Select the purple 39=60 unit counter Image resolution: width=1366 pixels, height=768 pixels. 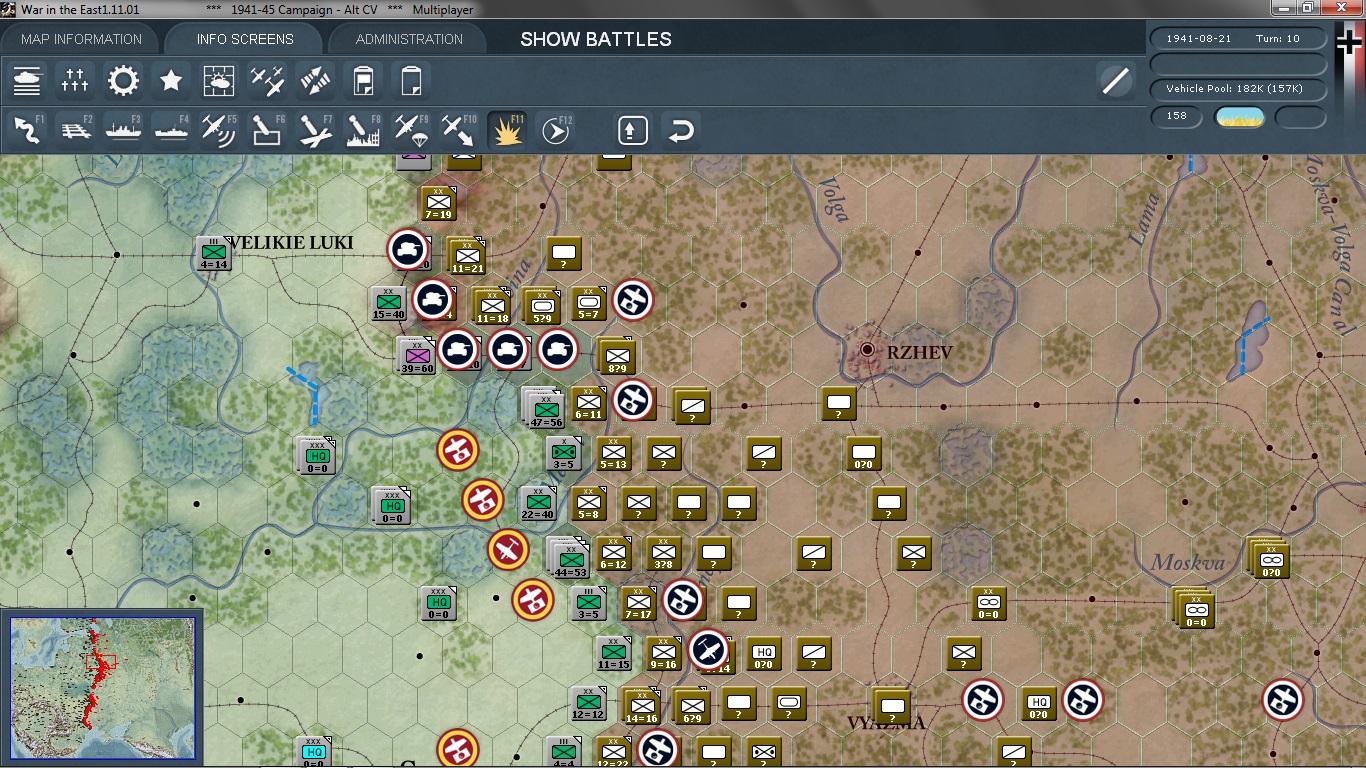[416, 355]
